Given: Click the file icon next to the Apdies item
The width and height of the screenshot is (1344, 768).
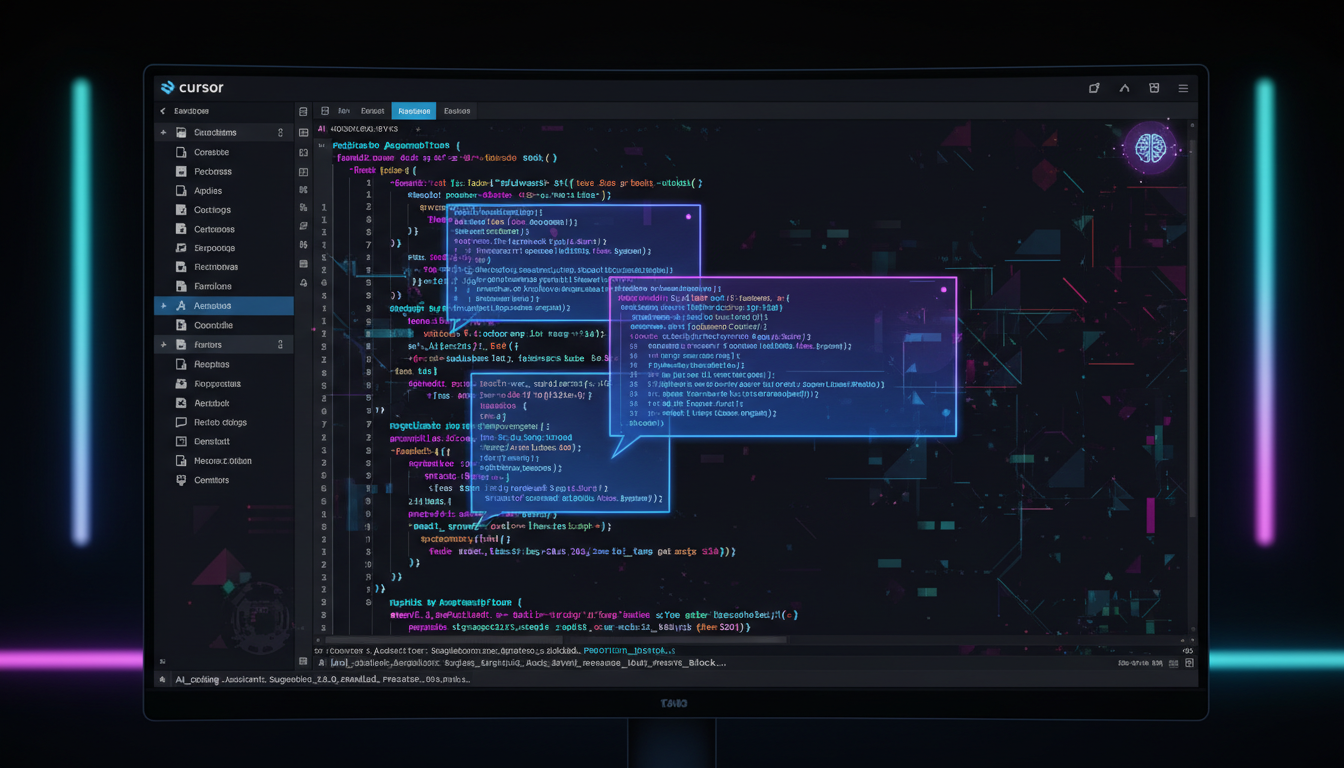Looking at the screenshot, I should pyautogui.click(x=181, y=190).
